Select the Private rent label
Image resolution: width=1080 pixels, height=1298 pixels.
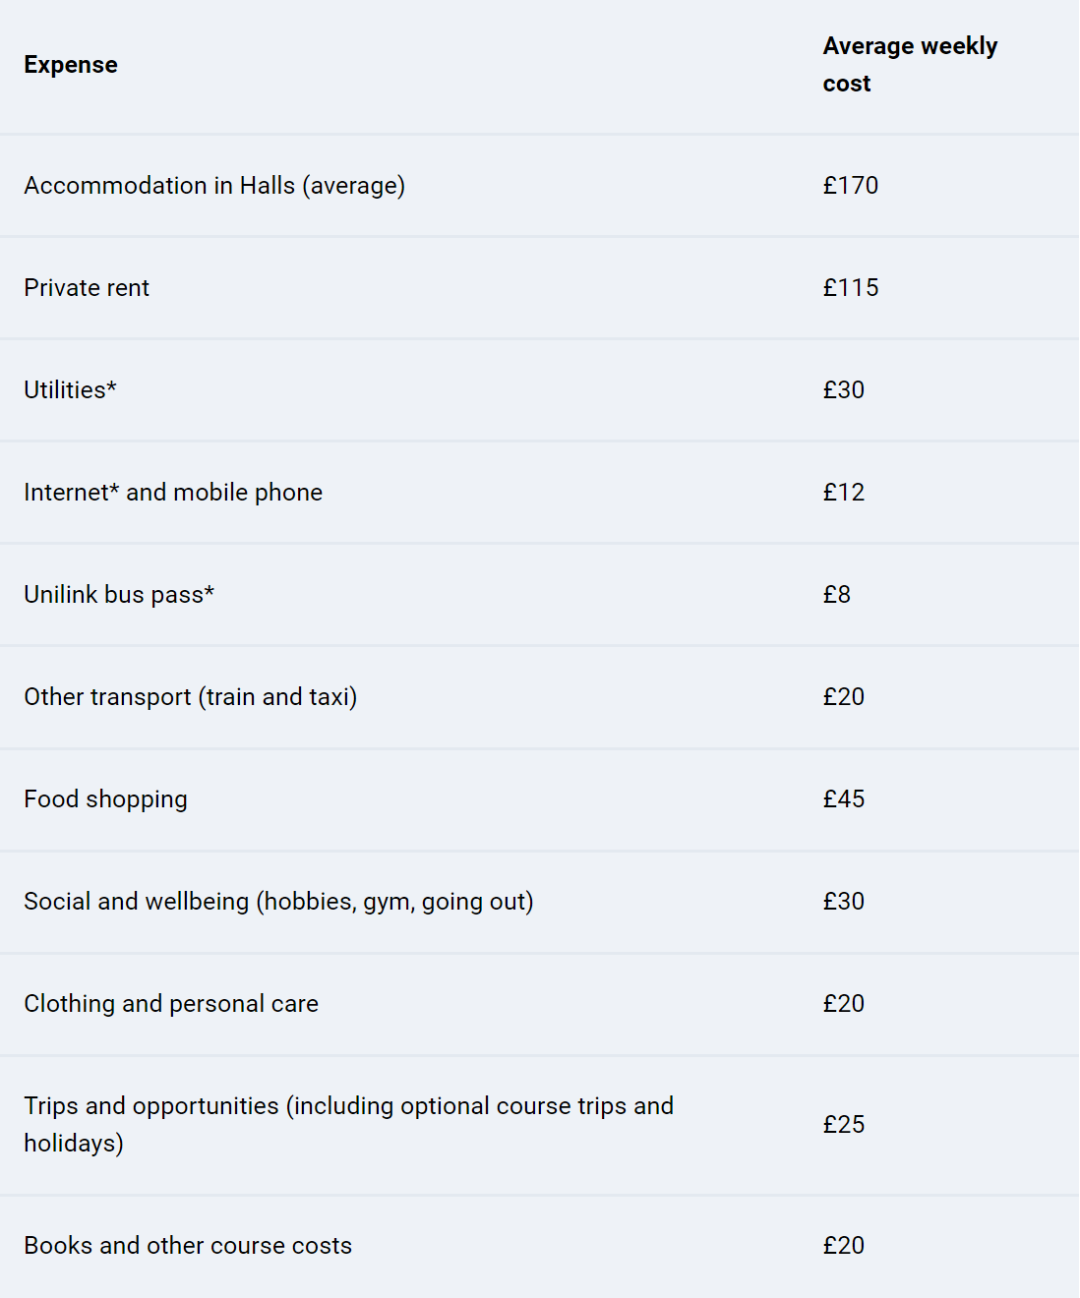87,288
